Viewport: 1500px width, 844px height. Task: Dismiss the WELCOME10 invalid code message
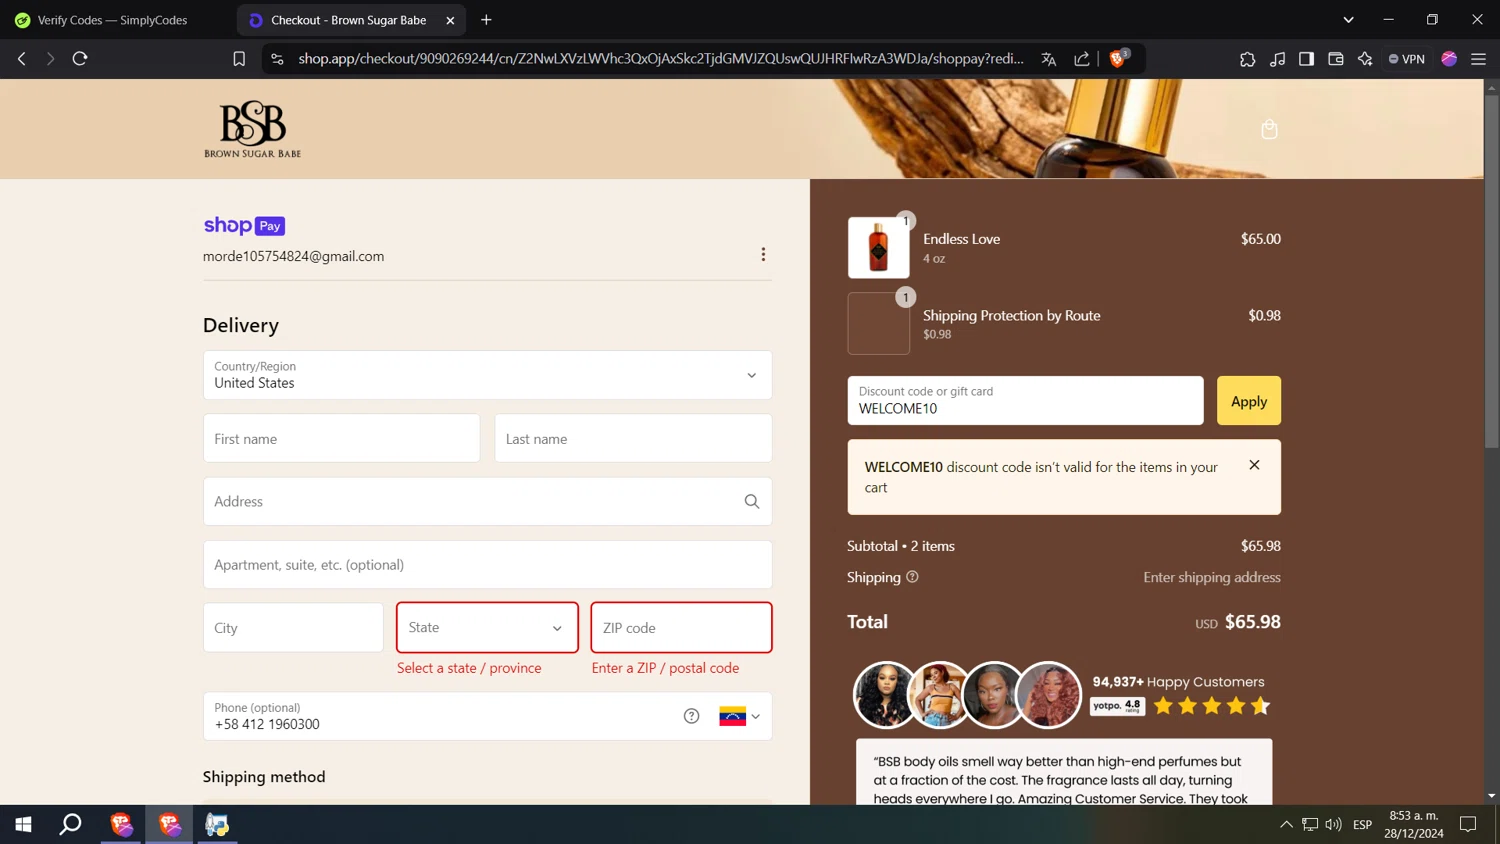click(1254, 465)
